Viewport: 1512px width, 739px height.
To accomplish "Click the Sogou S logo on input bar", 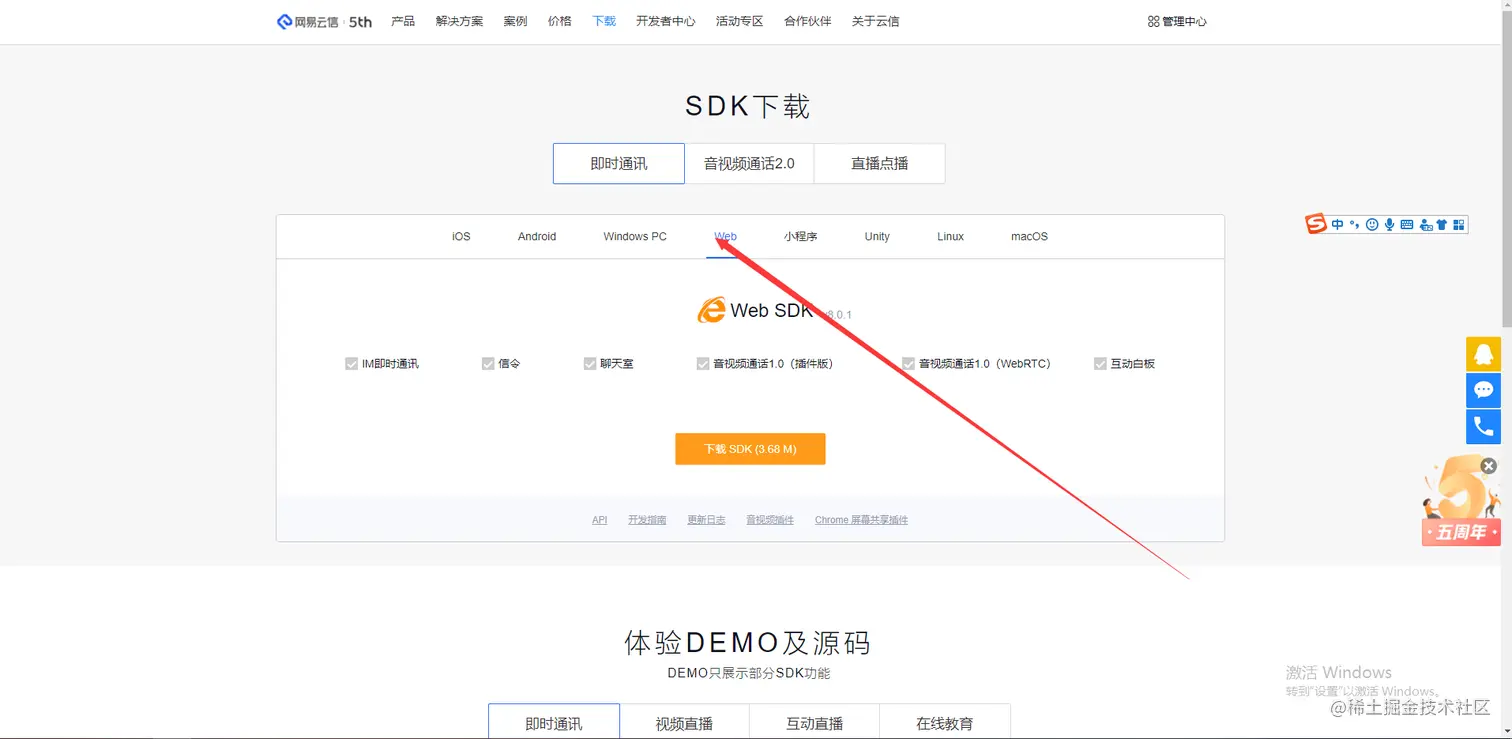I will pyautogui.click(x=1316, y=224).
